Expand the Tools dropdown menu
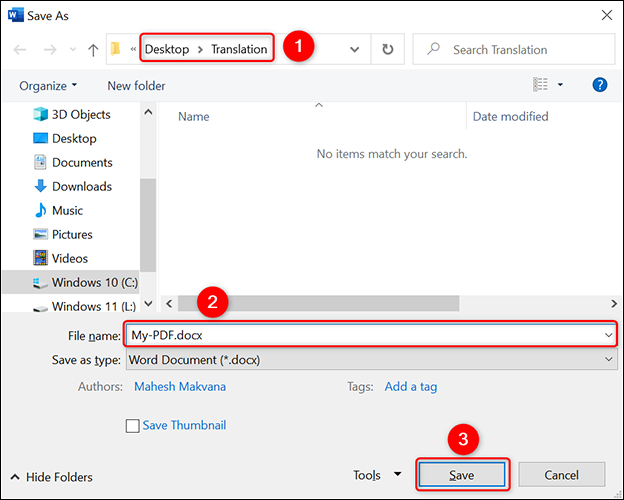This screenshot has height=500, width=624. click(377, 475)
